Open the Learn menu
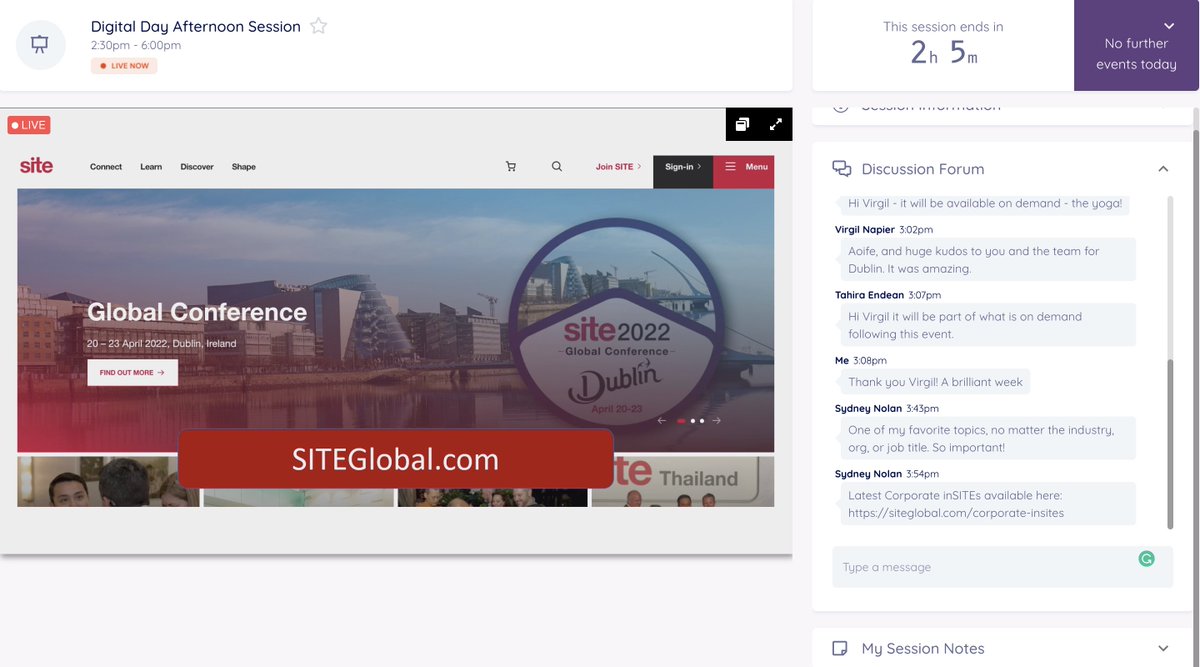The image size is (1200, 667). (x=151, y=167)
